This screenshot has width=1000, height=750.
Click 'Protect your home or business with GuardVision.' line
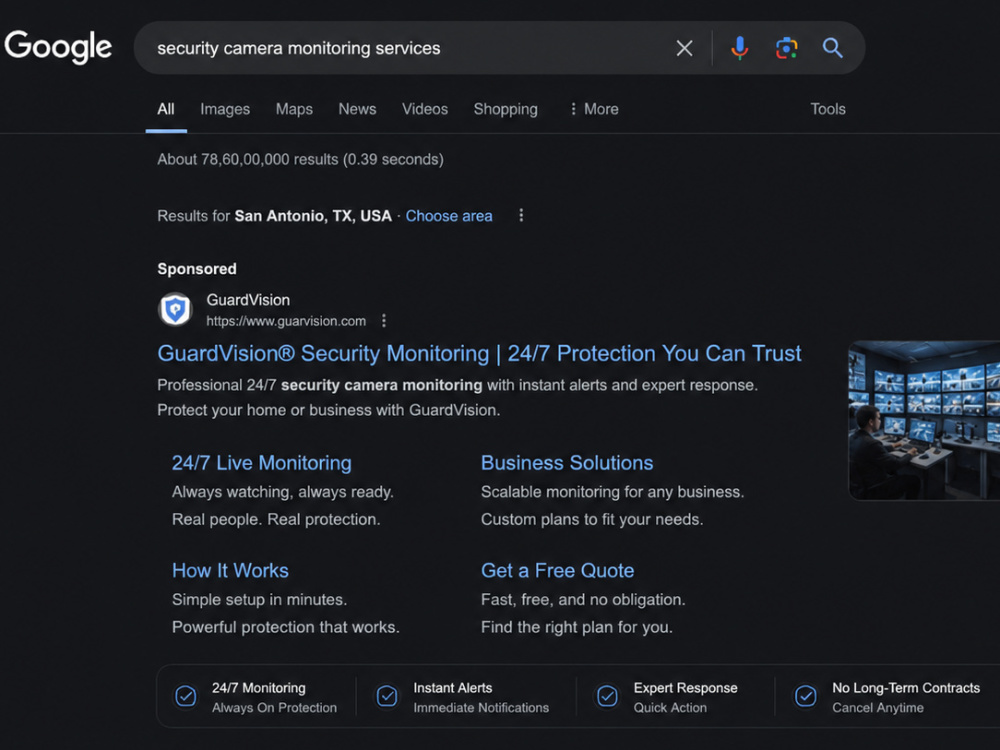pyautogui.click(x=328, y=410)
